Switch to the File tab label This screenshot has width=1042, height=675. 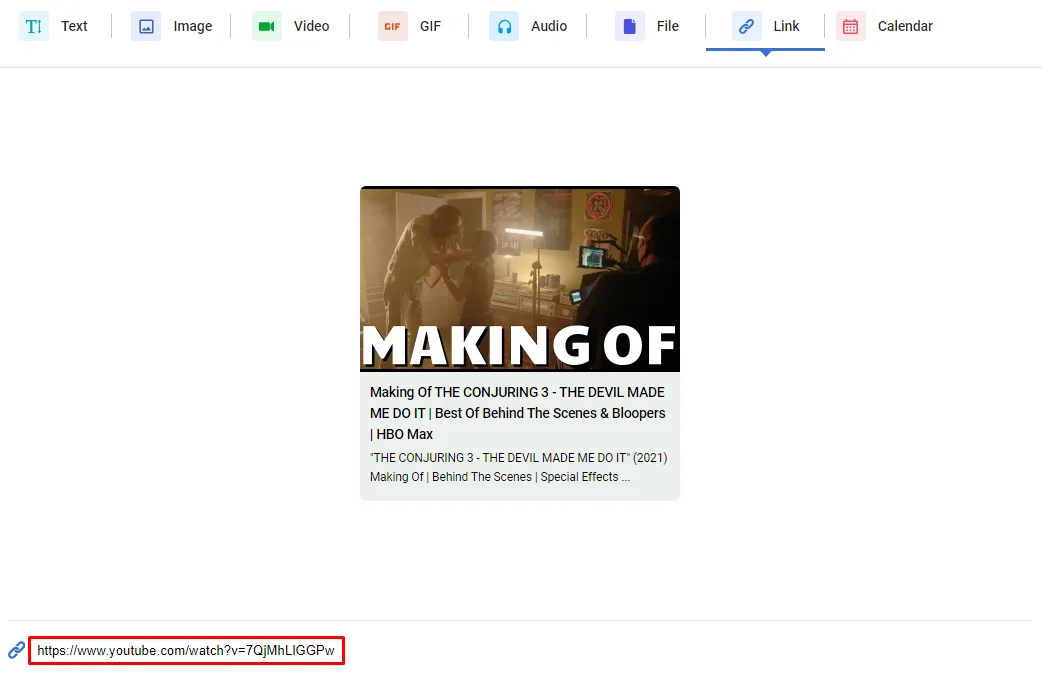pyautogui.click(x=668, y=27)
